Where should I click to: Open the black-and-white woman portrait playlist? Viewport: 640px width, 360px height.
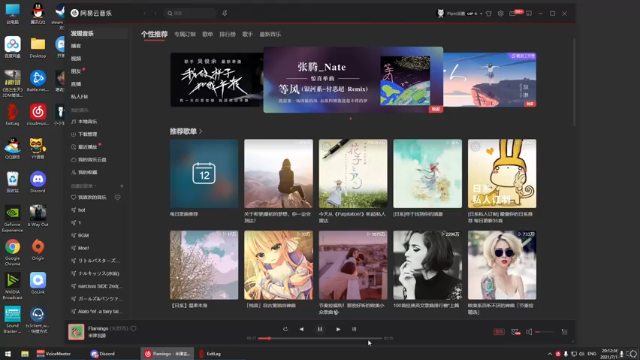[427, 265]
